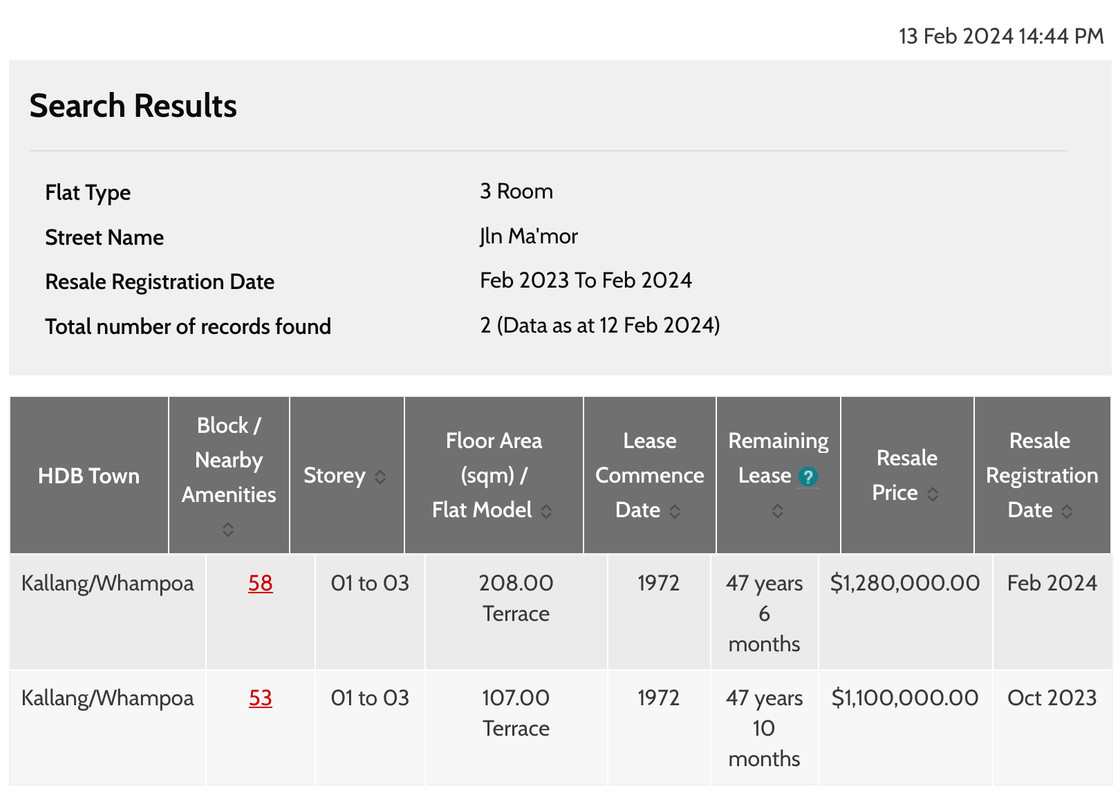Sort by Block / Nearby Amenities arrows
The width and height of the screenshot is (1120, 800).
228,529
